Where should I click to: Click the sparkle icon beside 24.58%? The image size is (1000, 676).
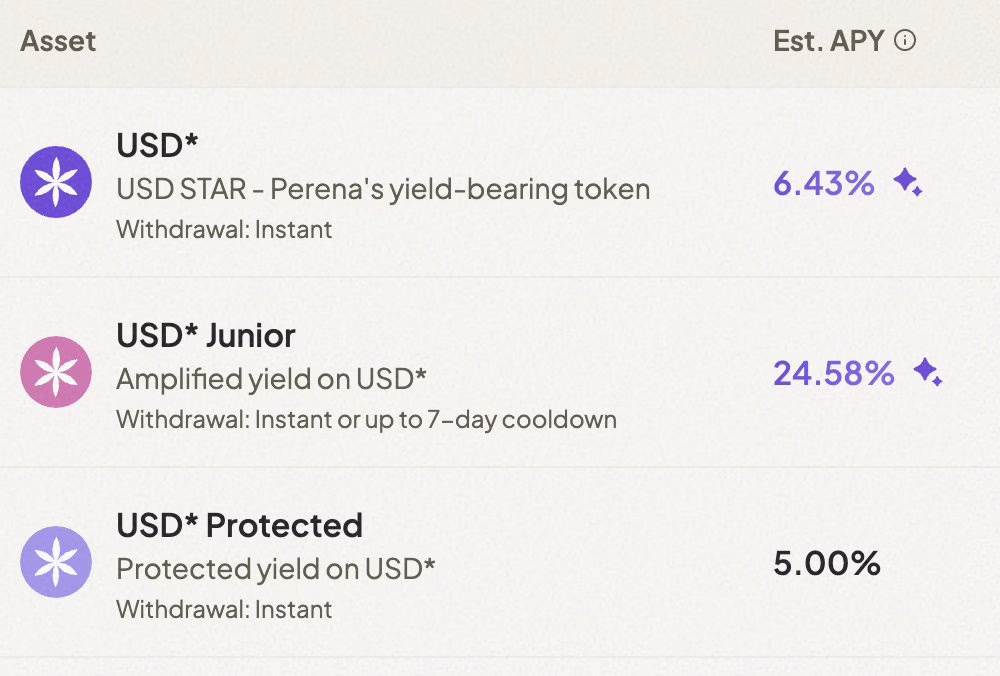(926, 370)
